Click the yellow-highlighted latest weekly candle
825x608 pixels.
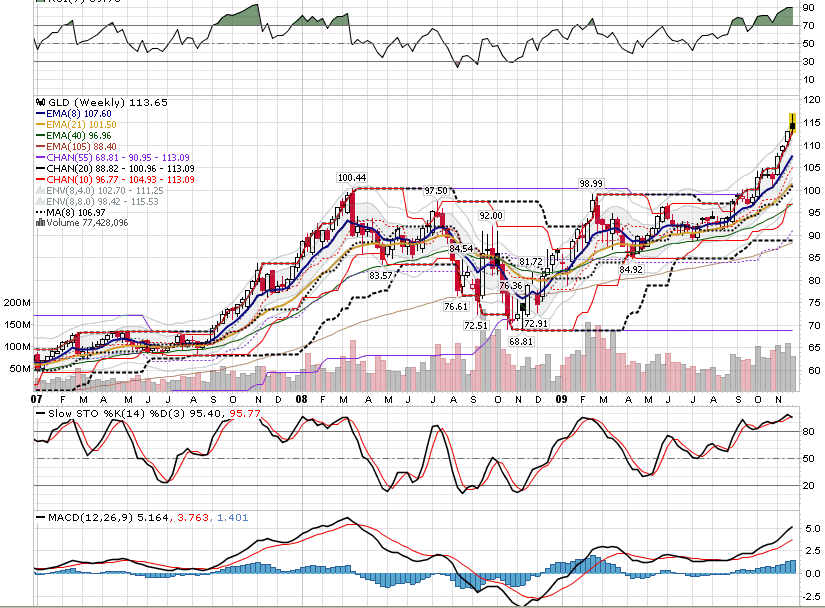[792, 123]
